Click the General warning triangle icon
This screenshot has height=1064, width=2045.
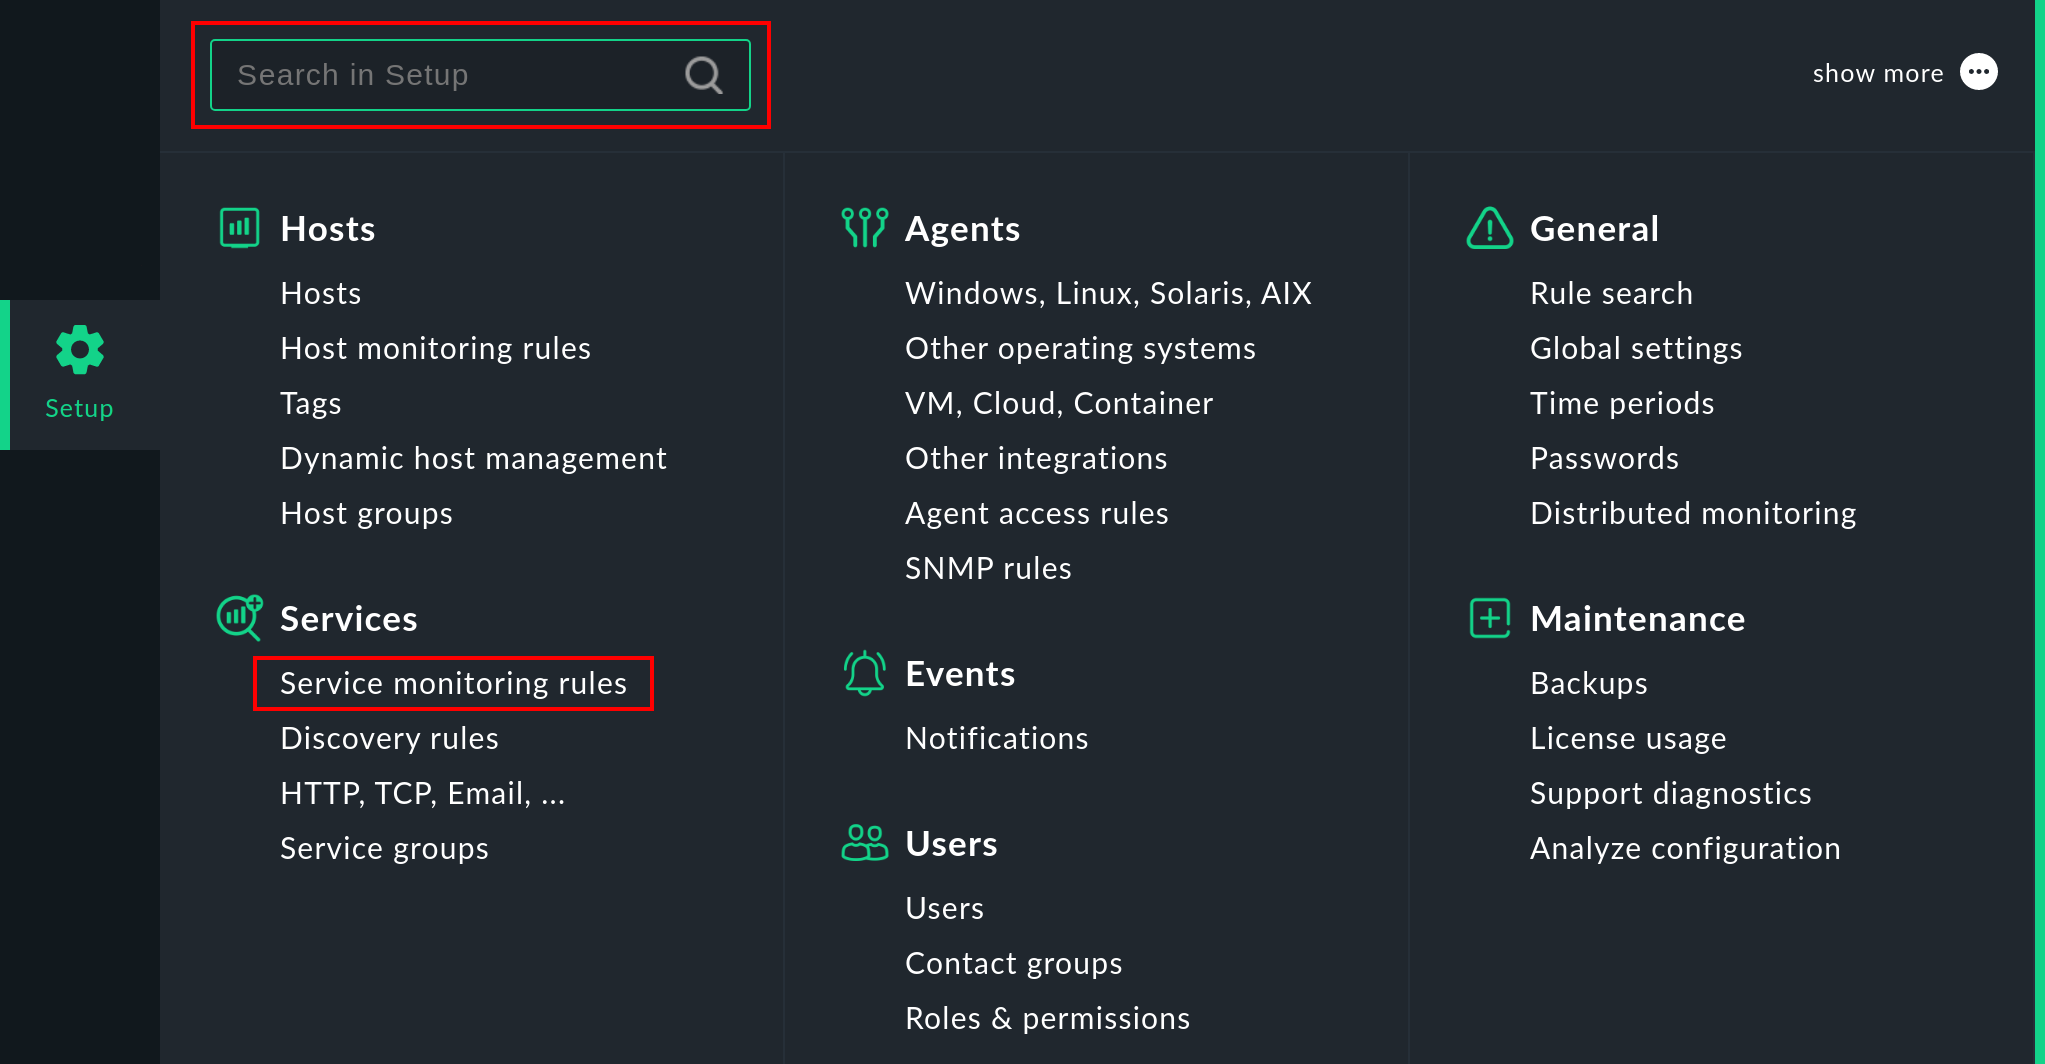coord(1488,228)
